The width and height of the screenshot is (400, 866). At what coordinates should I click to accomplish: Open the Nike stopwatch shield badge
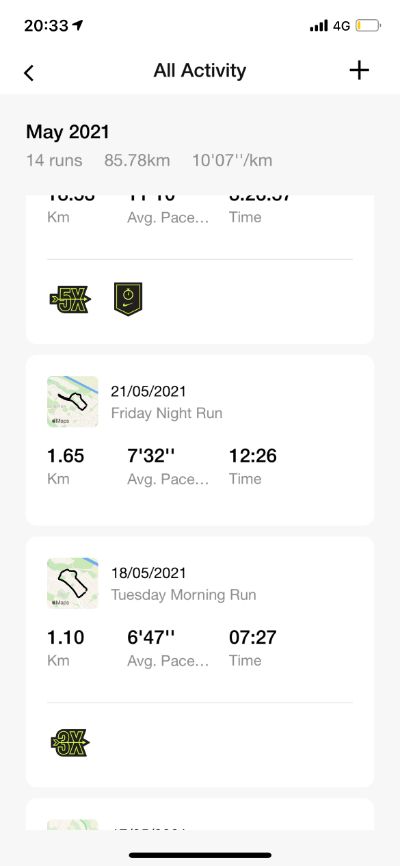[128, 299]
